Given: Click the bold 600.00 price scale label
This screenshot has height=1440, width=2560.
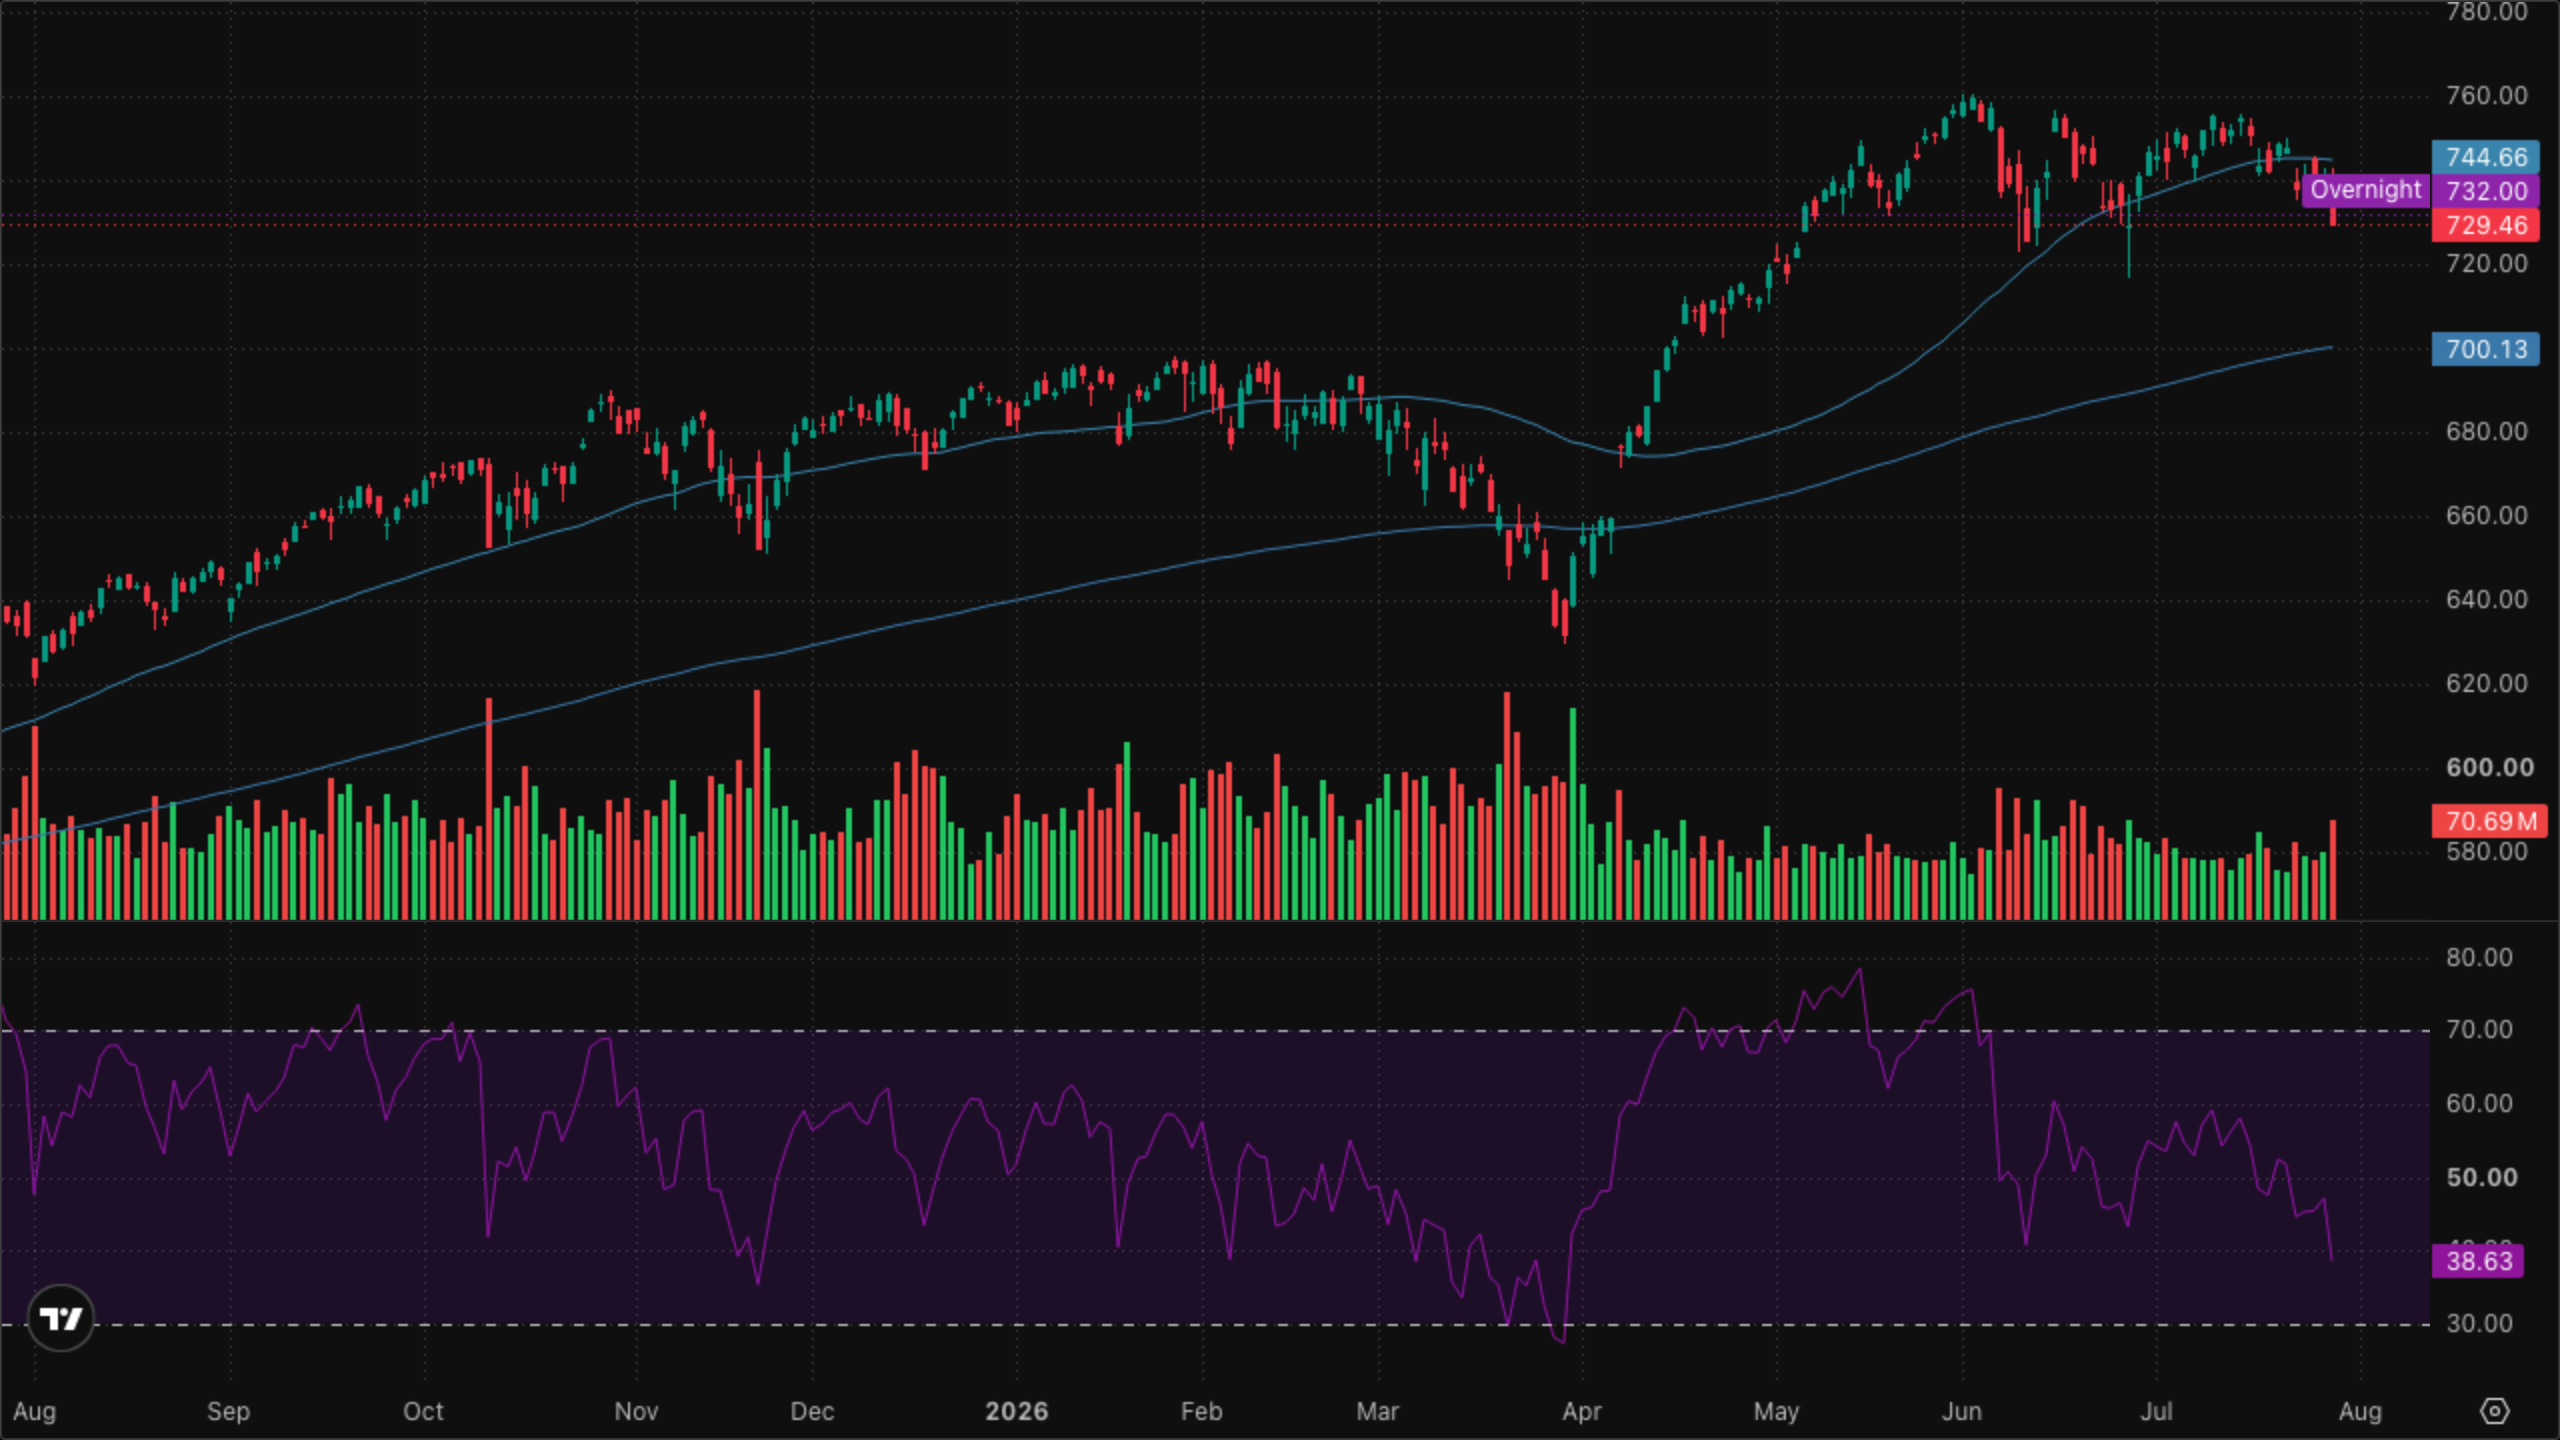Looking at the screenshot, I should tap(2489, 767).
